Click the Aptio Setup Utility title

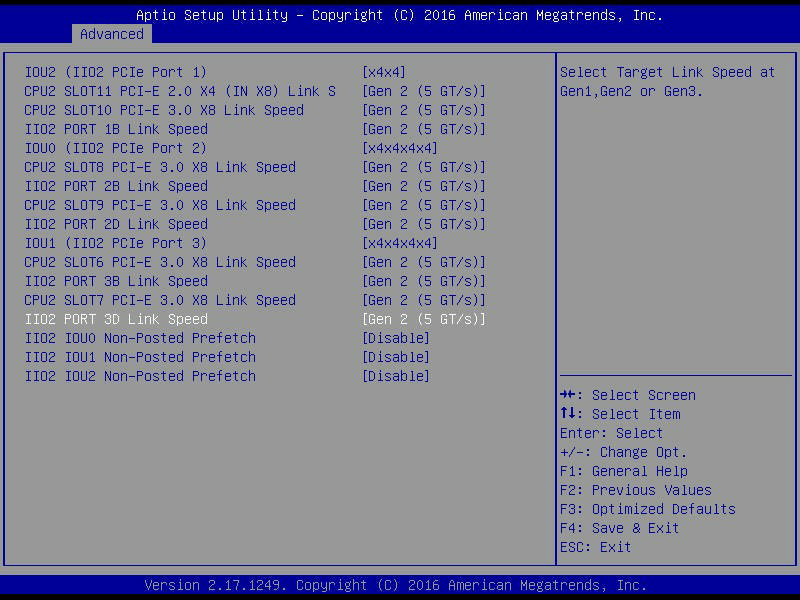(x=399, y=15)
